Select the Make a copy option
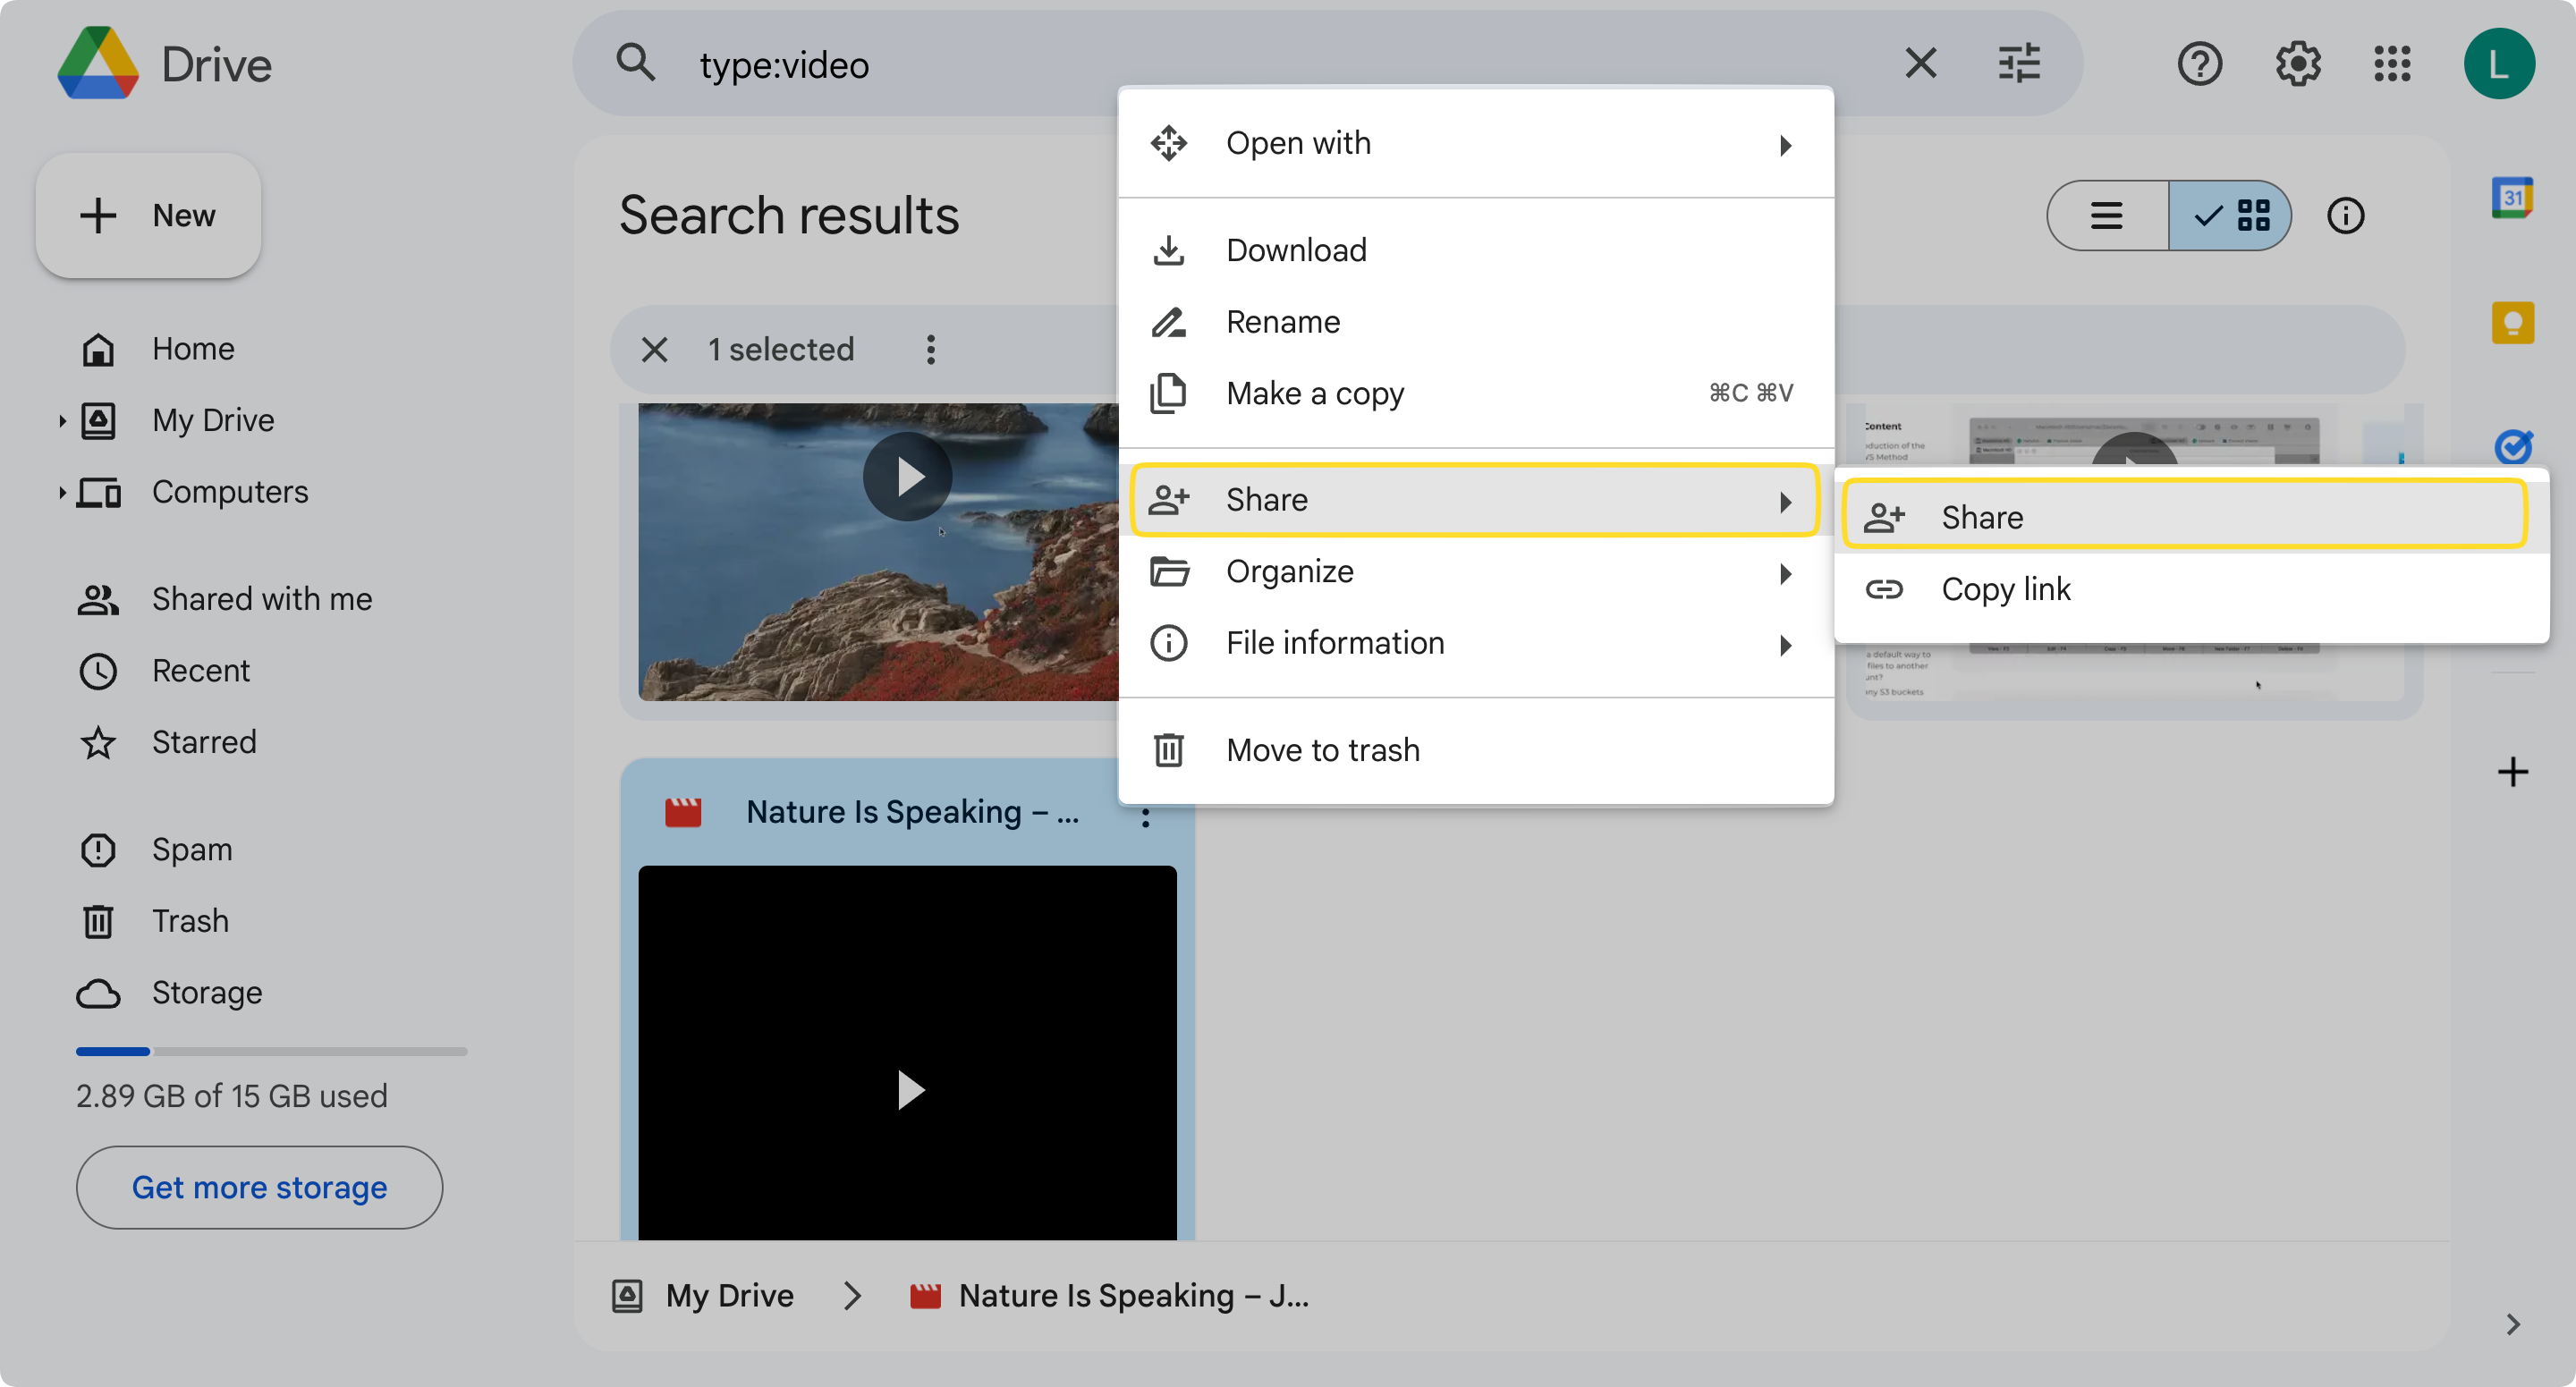2576x1387 pixels. click(1316, 393)
